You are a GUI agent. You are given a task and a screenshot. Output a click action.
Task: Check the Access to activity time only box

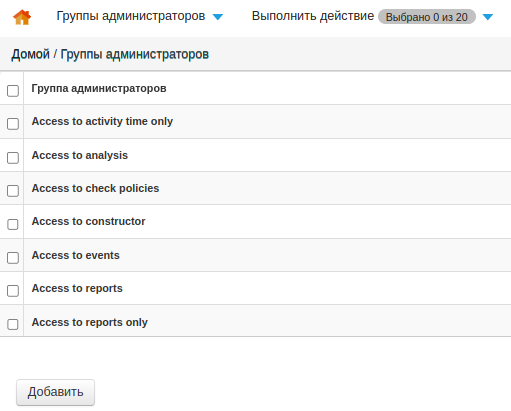point(13,124)
